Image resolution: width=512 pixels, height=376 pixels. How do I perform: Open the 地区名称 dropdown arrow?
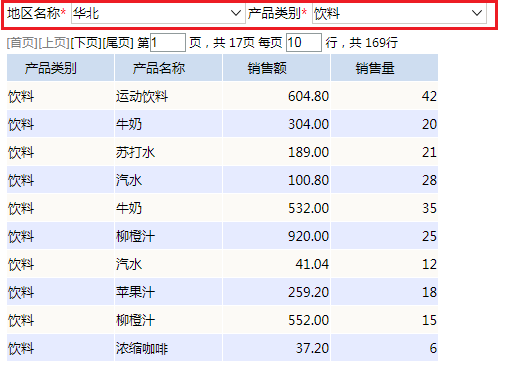point(236,13)
